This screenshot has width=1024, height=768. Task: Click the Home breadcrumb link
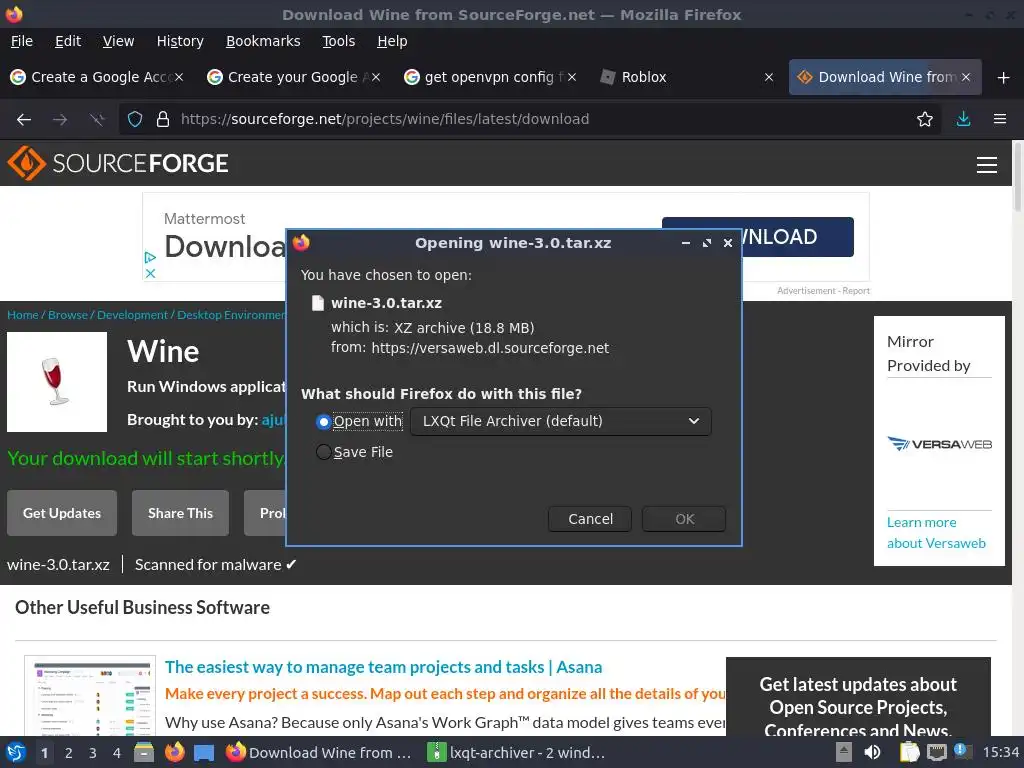tap(23, 315)
